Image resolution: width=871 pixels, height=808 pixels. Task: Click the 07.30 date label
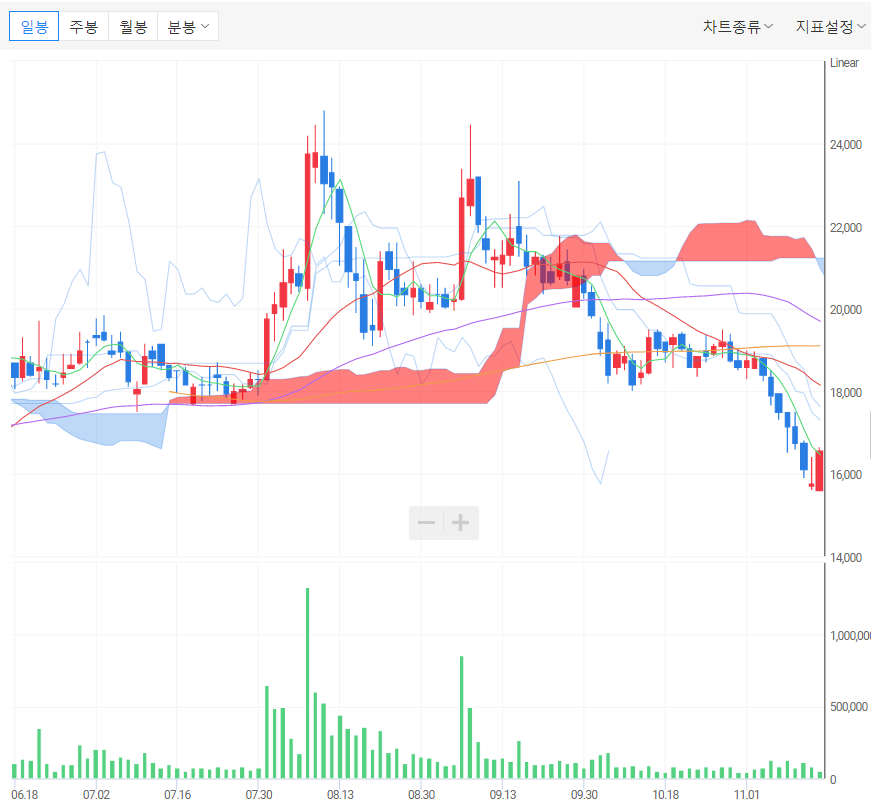259,795
